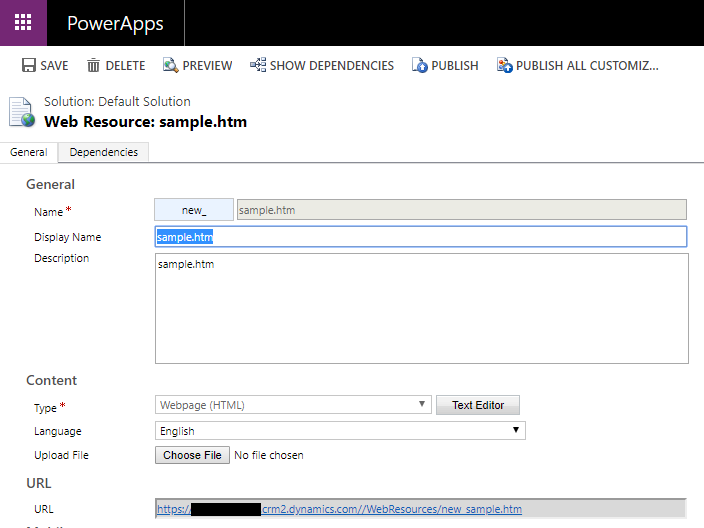This screenshot has width=704, height=528.
Task: Click the Preview magnifier icon
Action: pos(171,65)
